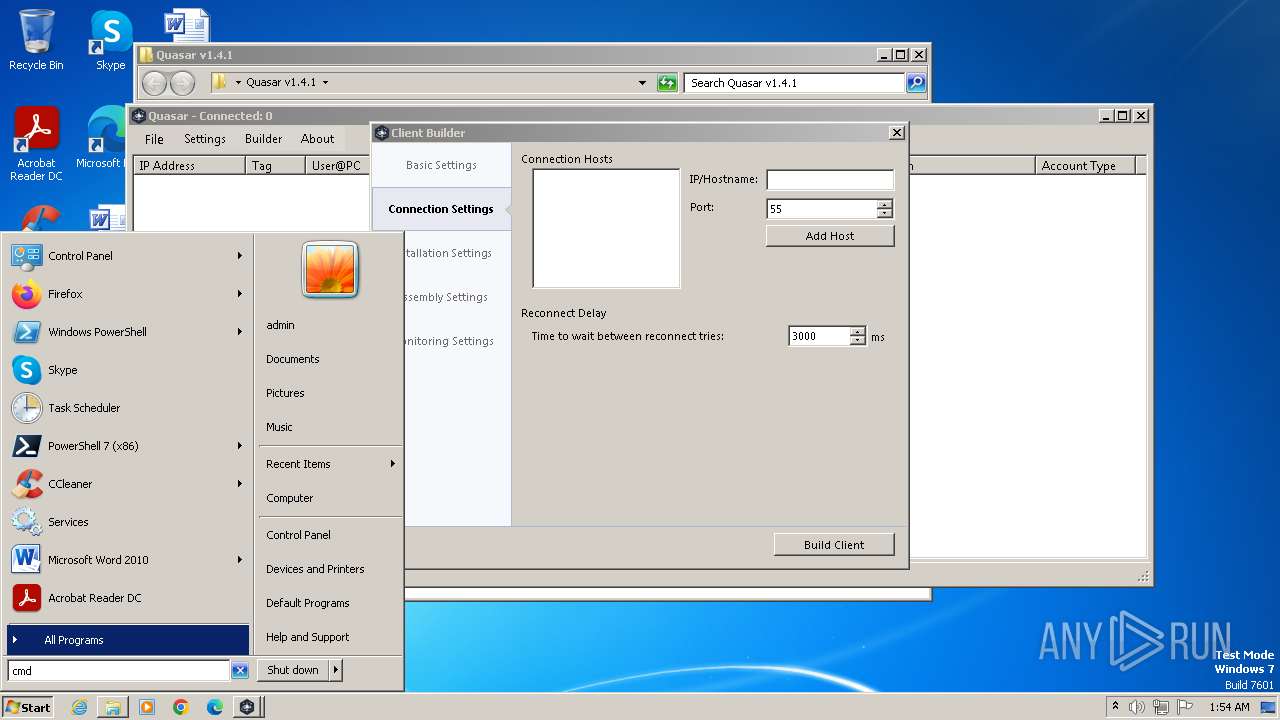Expand Microsoft Word 2010 jump list arrow
The image size is (1280, 720).
(240, 560)
